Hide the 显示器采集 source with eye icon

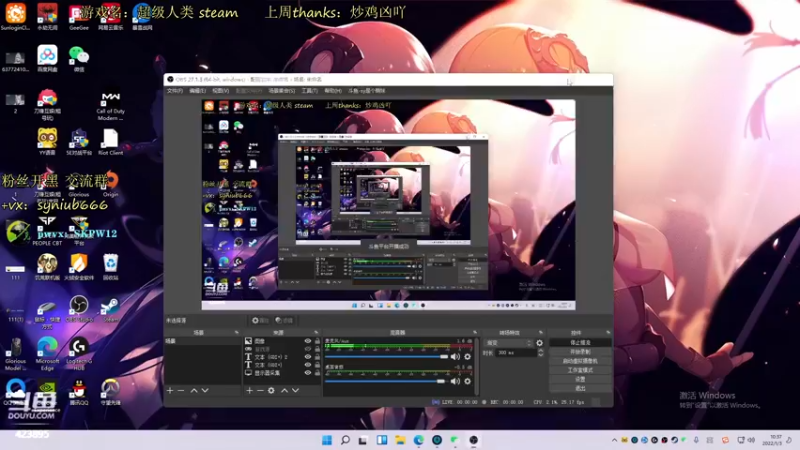308,373
